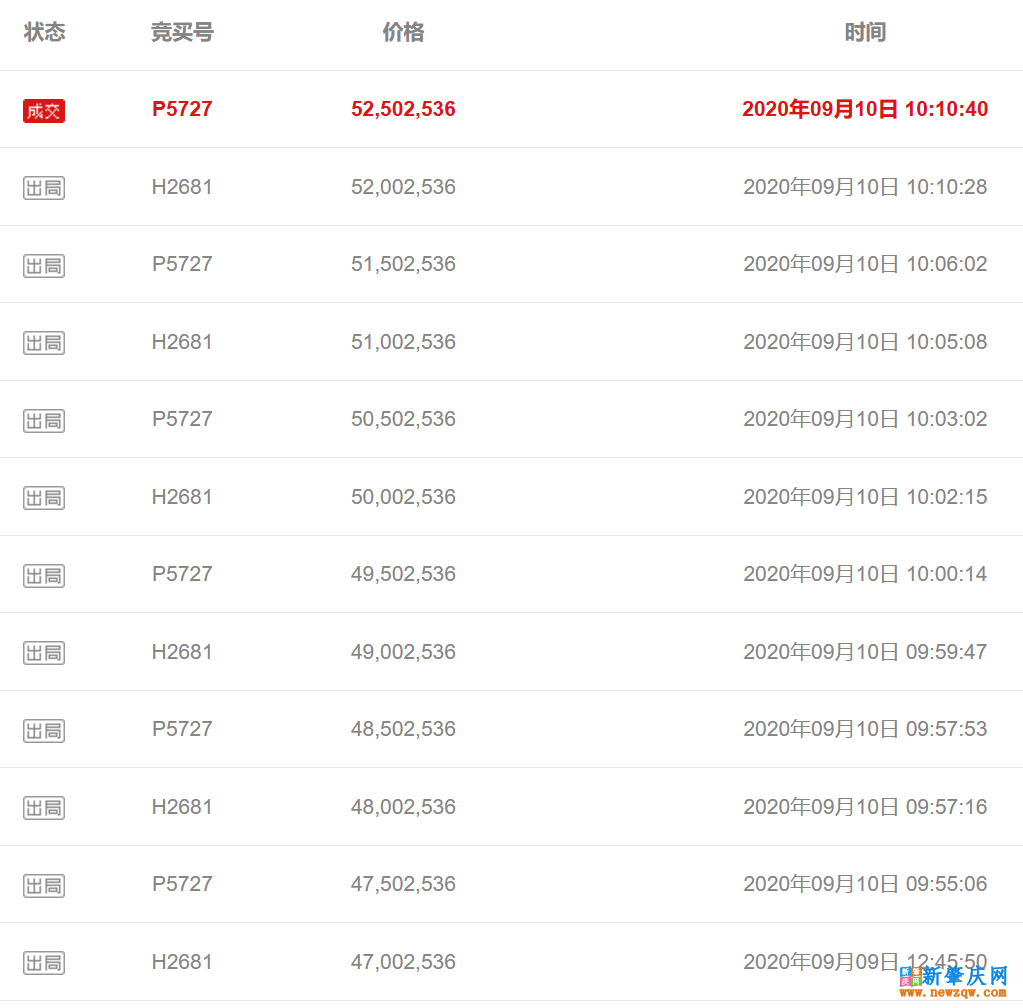This screenshot has width=1023, height=1008.
Task: Click the 价格 column header
Action: (403, 33)
